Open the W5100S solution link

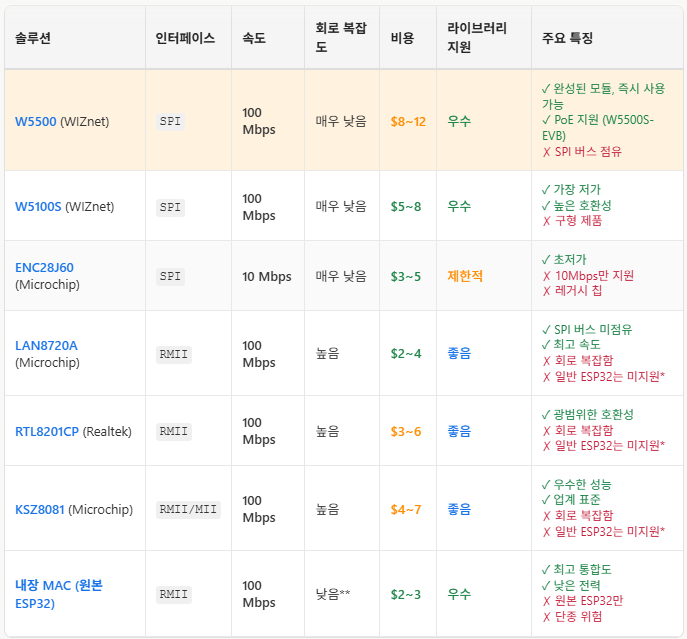[x=38, y=206]
